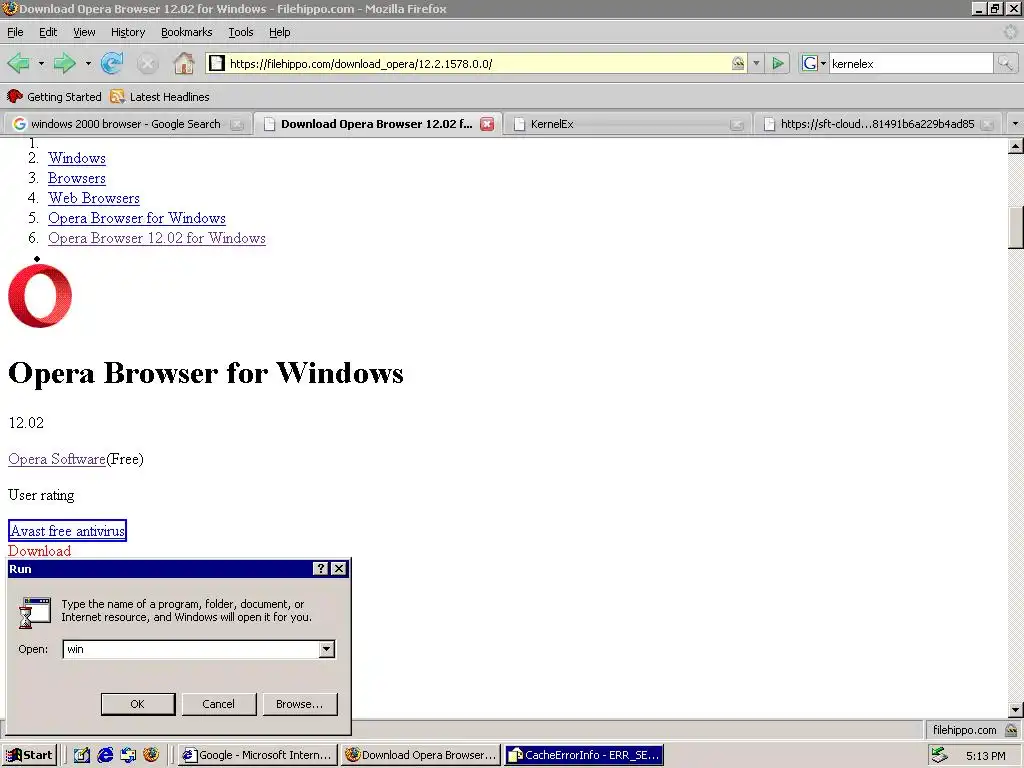Click the Run dialog help question button
This screenshot has height=768, width=1024.
[320, 569]
